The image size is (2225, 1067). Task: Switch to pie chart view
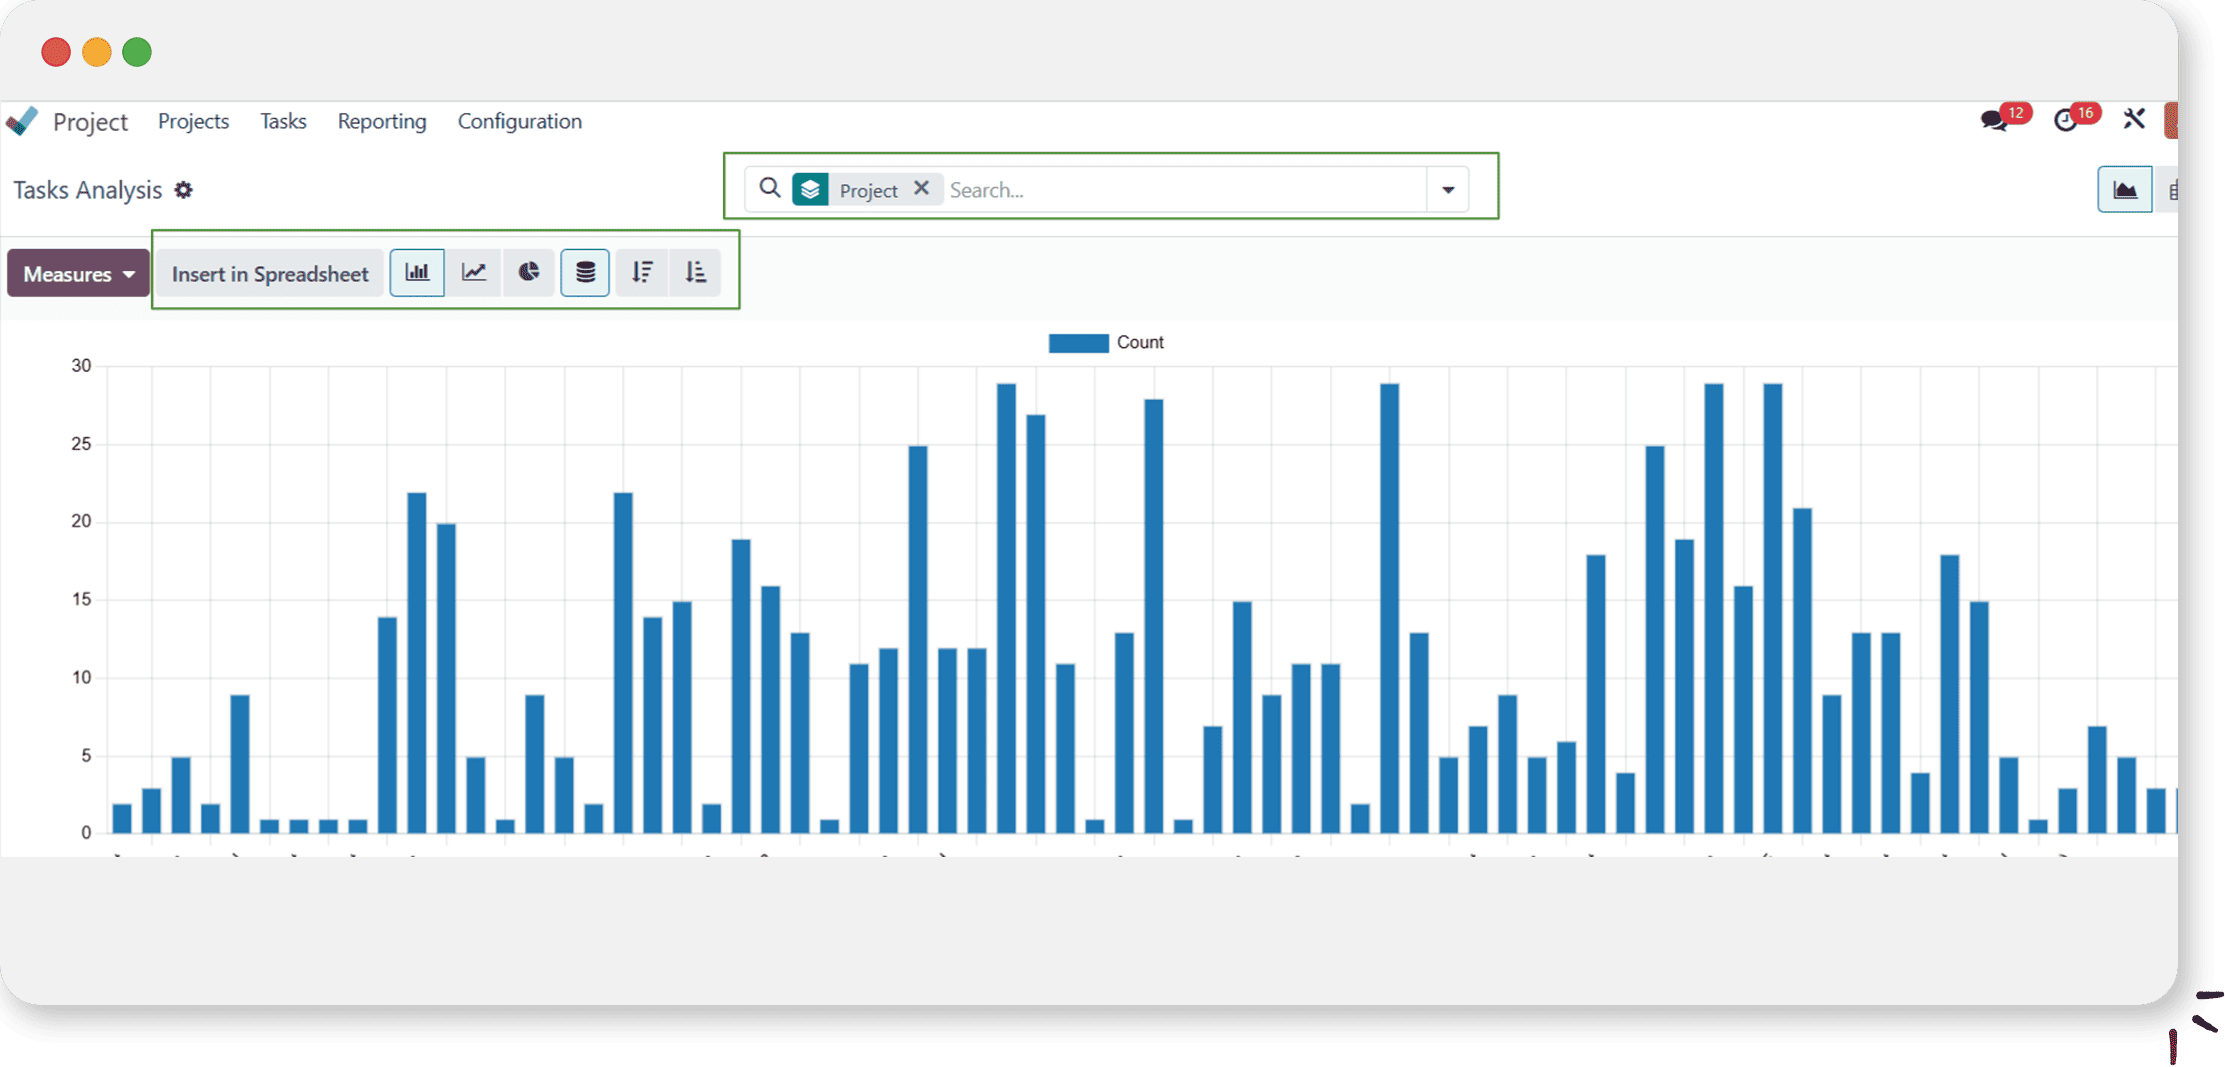pyautogui.click(x=529, y=273)
